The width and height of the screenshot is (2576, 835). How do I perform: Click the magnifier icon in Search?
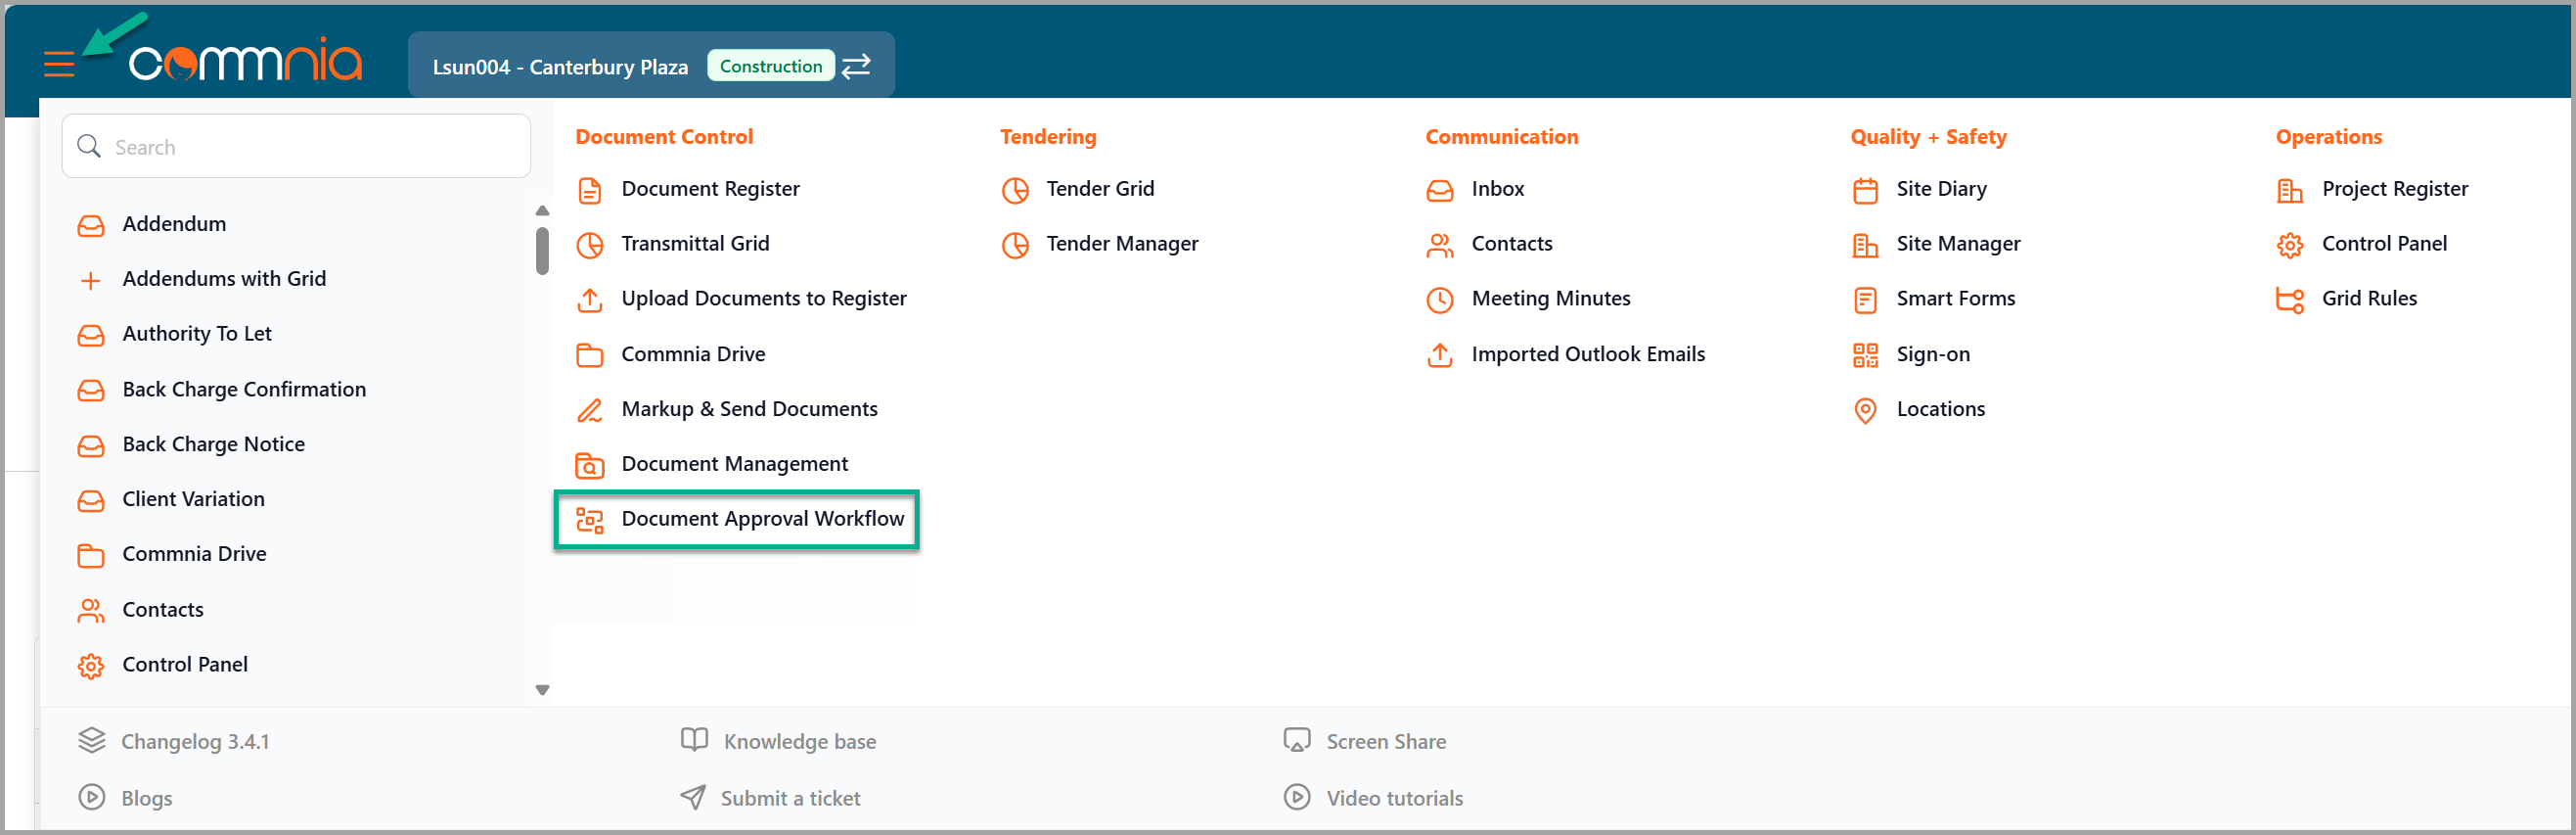pyautogui.click(x=89, y=146)
